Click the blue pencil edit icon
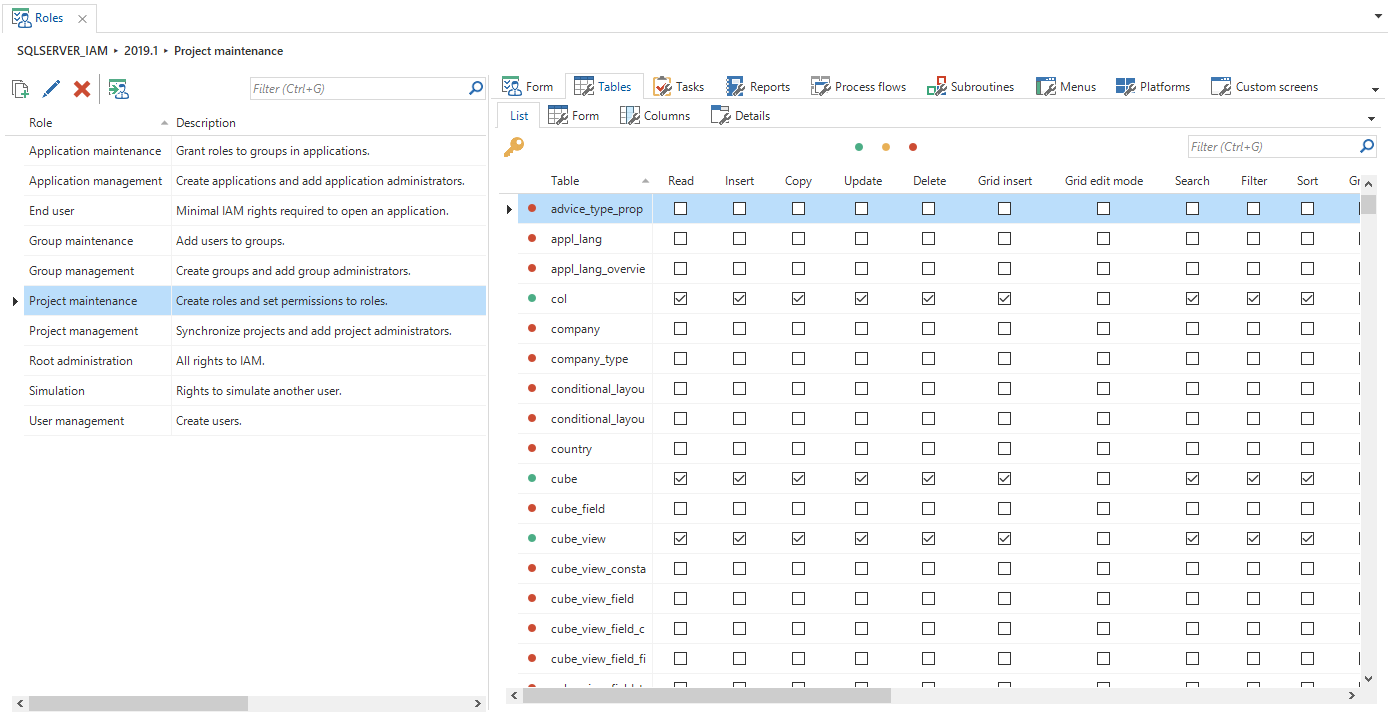 point(51,90)
